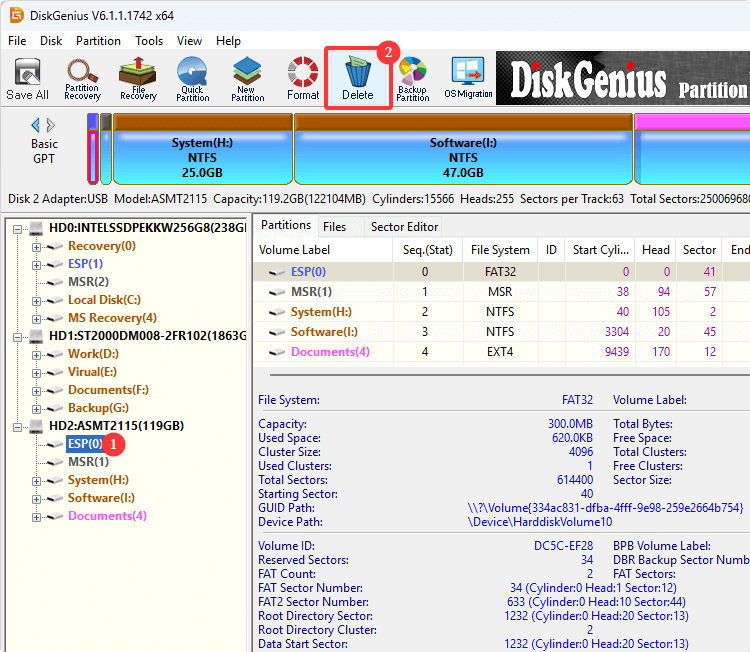750x652 pixels.
Task: Select System(H:) row in partitions table
Action: [501, 312]
